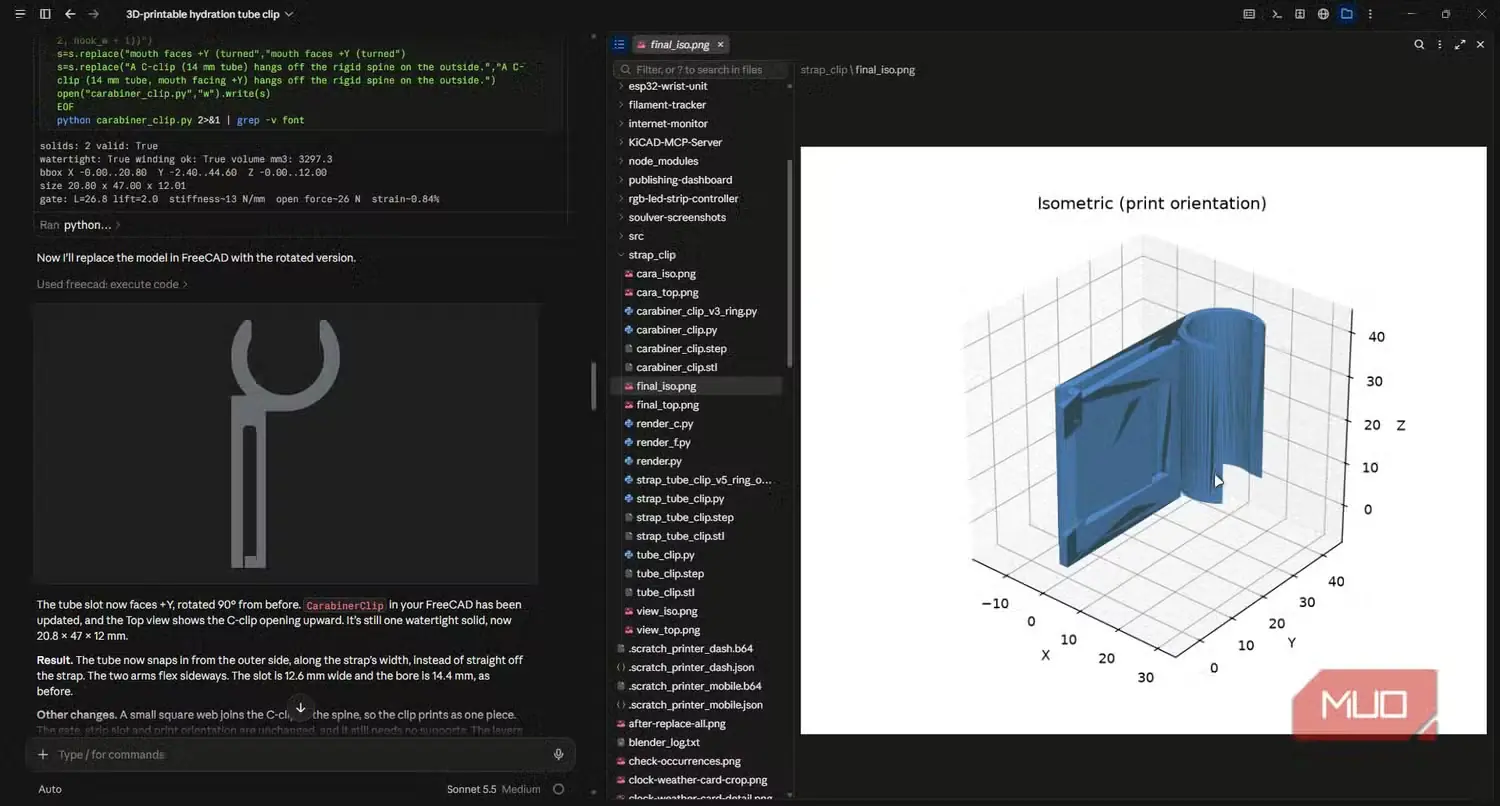
Task: Click the microphone voice input icon
Action: [559, 754]
